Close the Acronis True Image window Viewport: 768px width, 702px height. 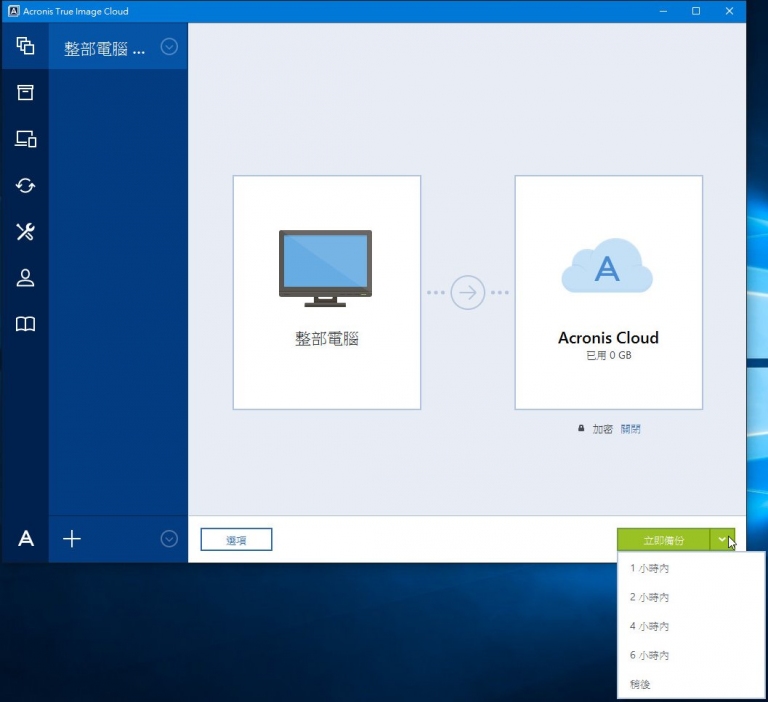pos(729,11)
